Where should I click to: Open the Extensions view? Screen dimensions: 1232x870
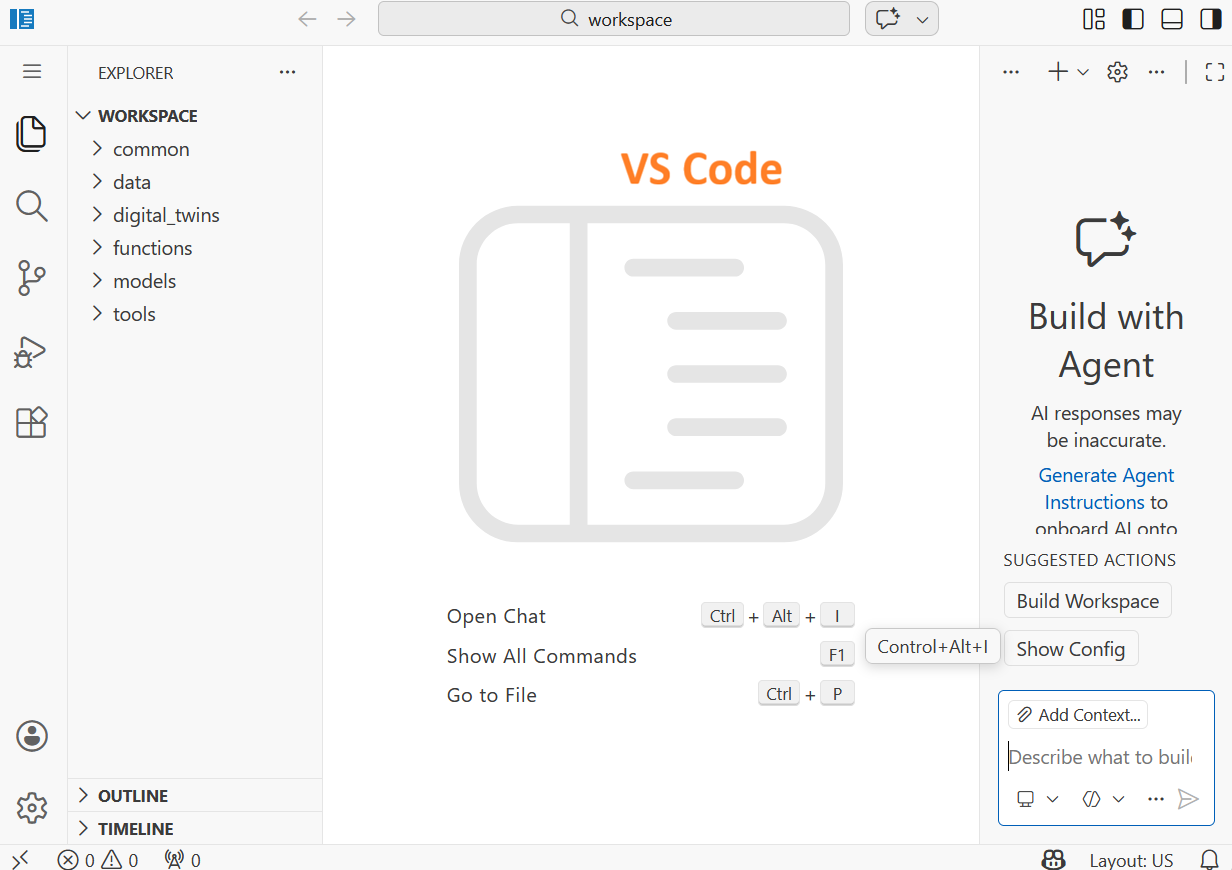(x=32, y=422)
